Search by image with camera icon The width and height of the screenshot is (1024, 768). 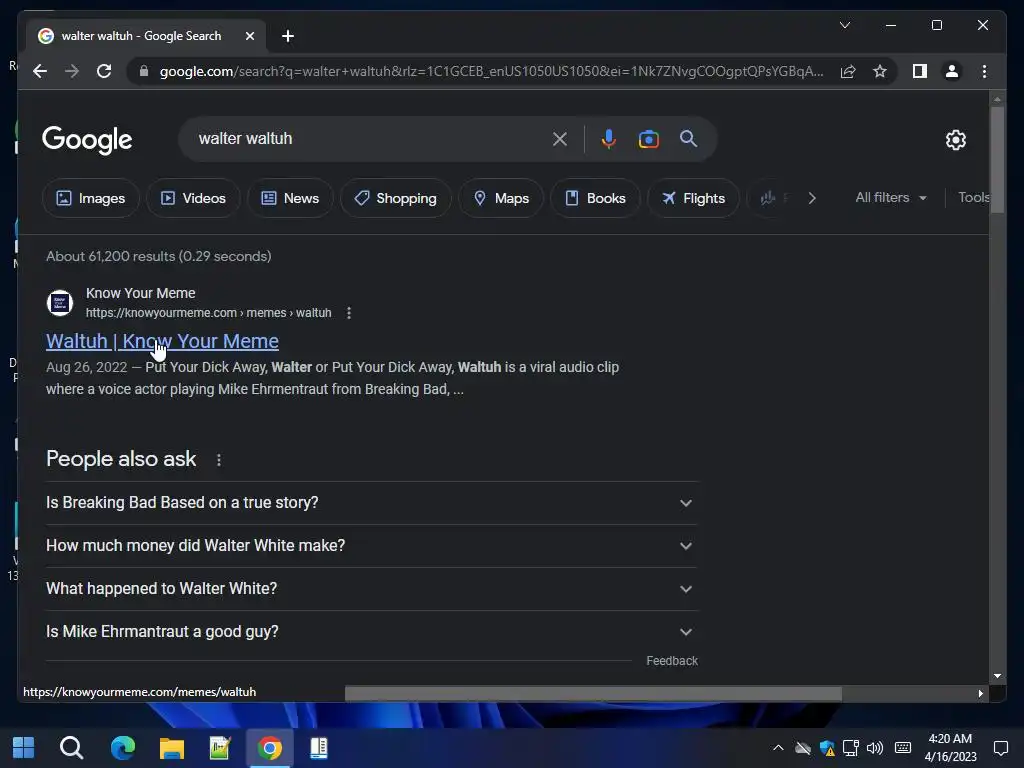pos(648,139)
